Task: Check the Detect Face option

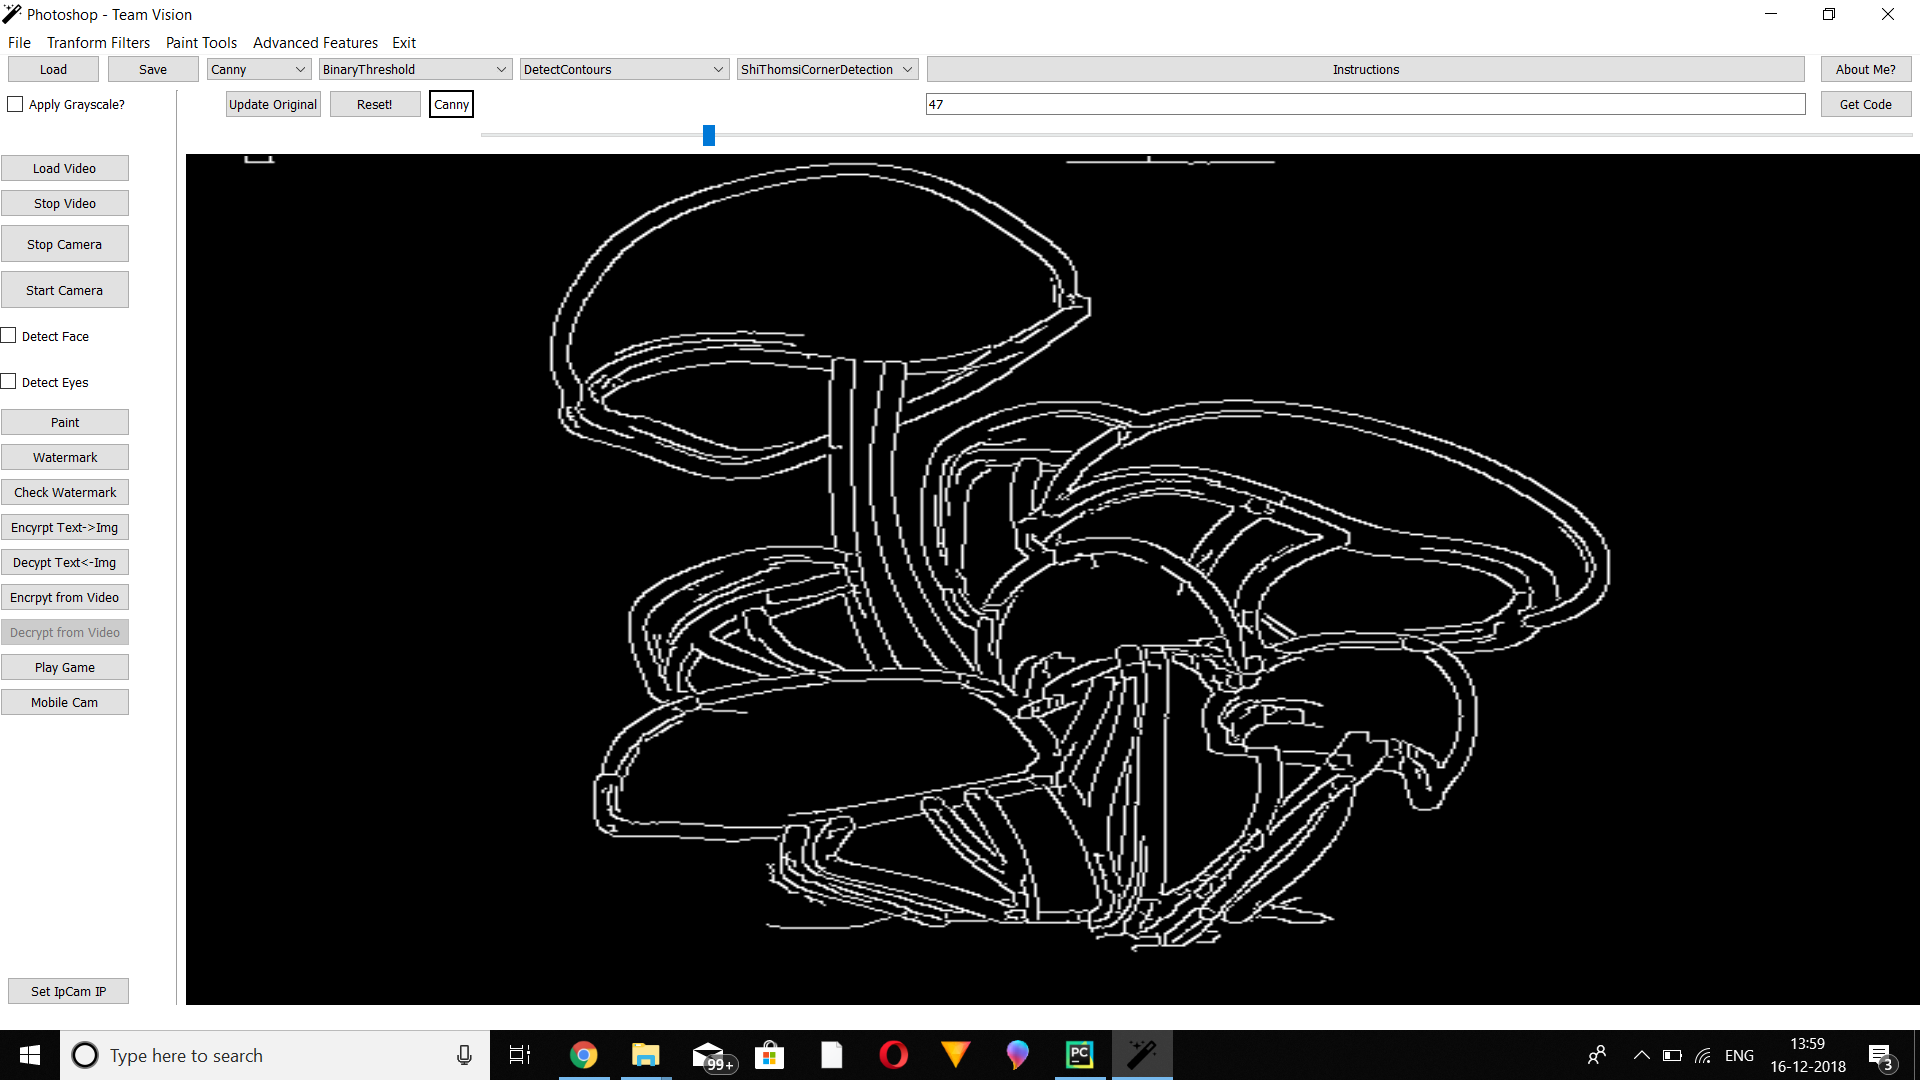Action: coord(9,336)
